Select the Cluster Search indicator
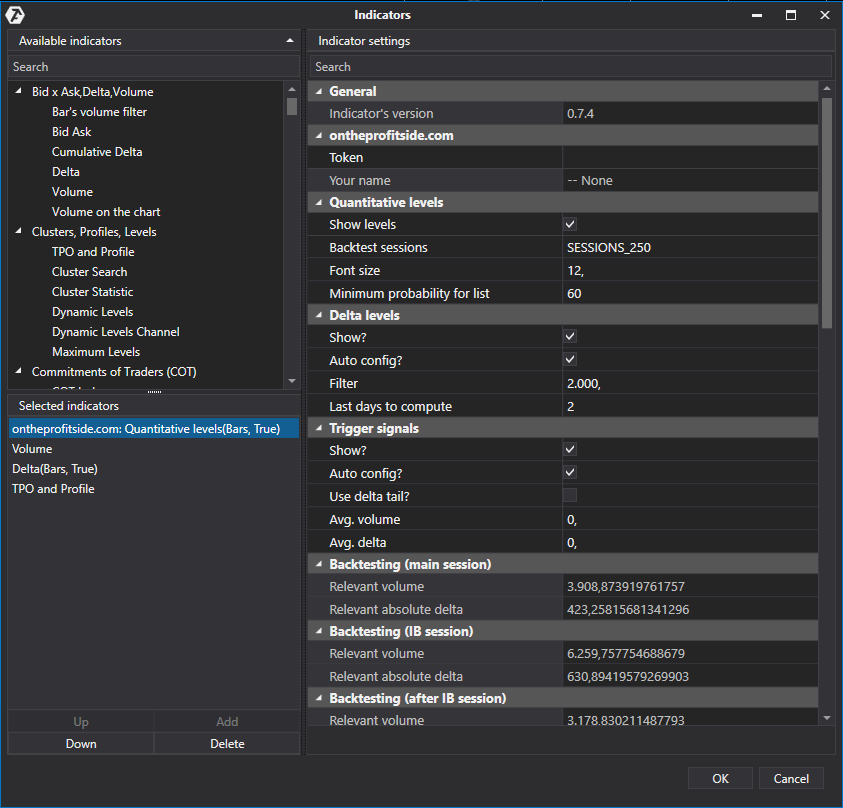Screen dimensions: 843x808 (90, 271)
